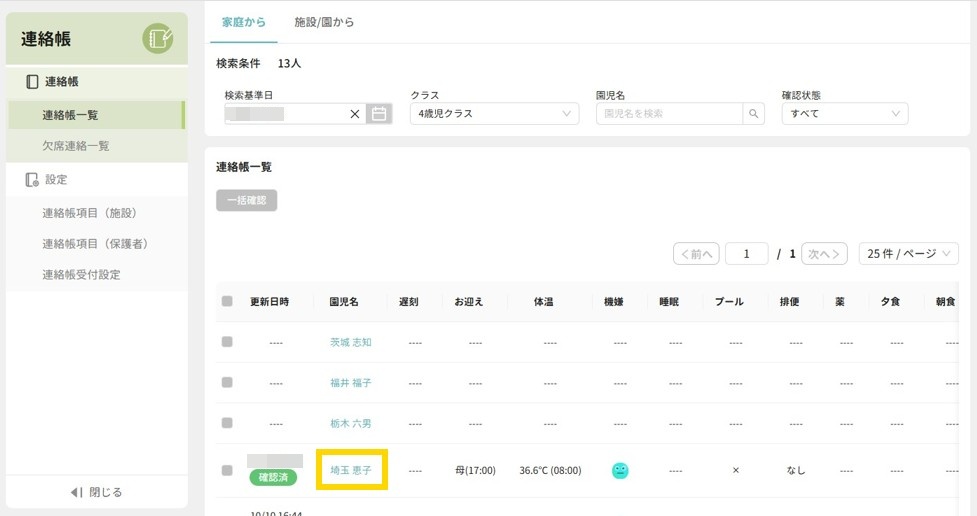Clear the search date with X icon
The width and height of the screenshot is (977, 516).
[354, 114]
